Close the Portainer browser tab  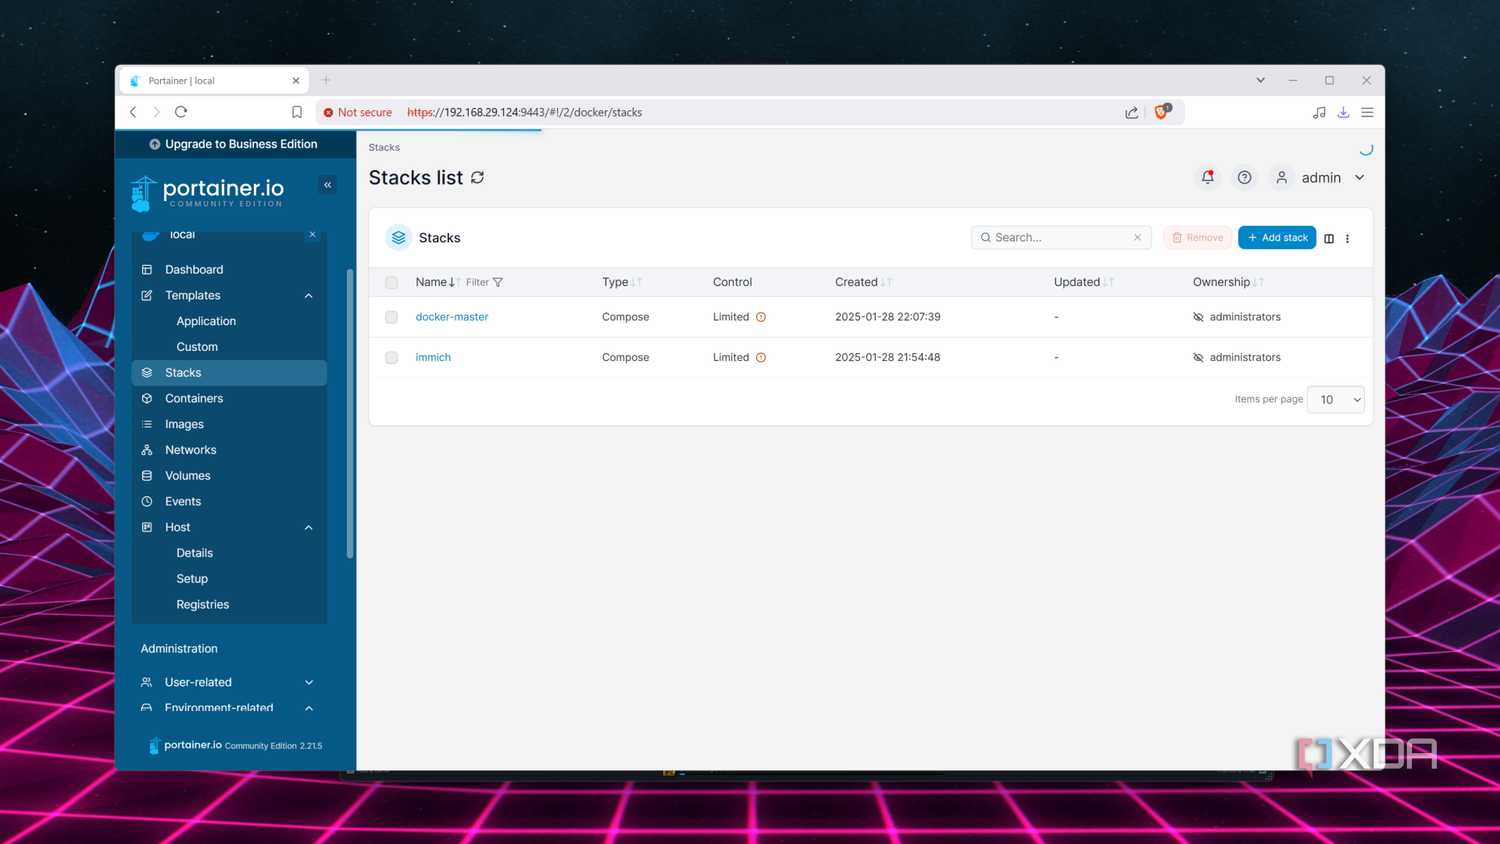click(296, 81)
